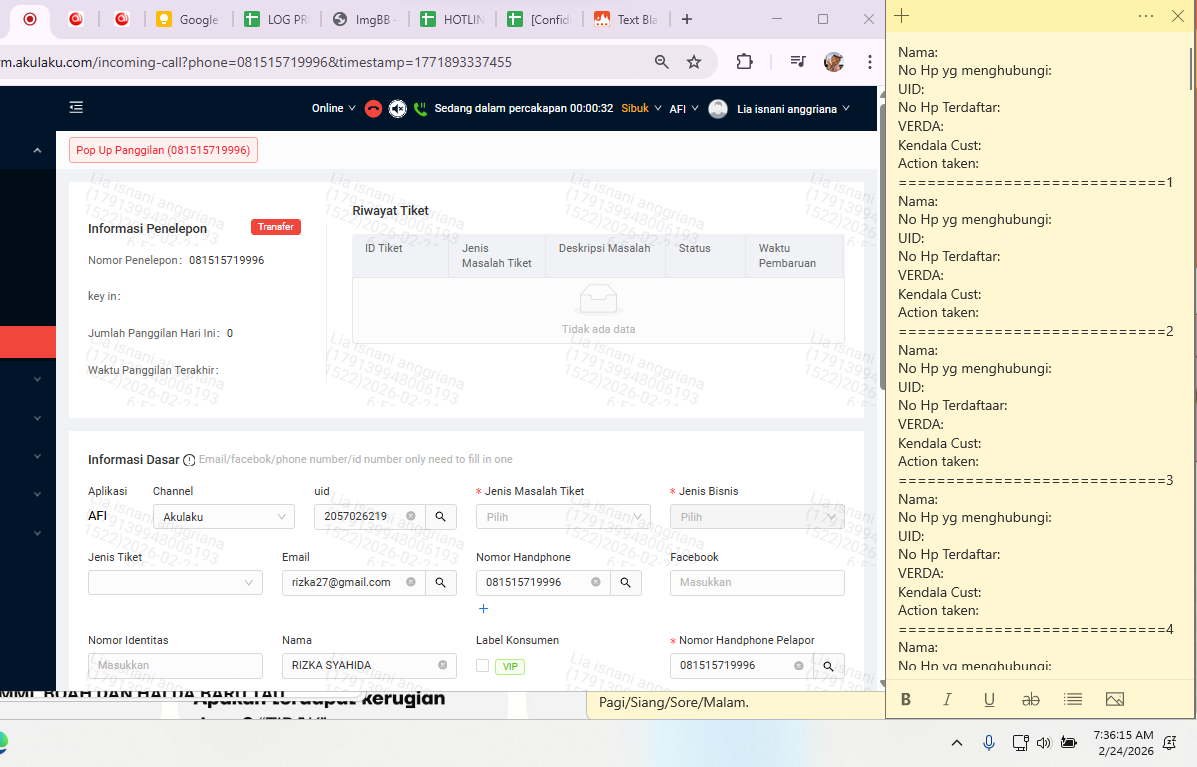Clear the Email field value

click(411, 582)
